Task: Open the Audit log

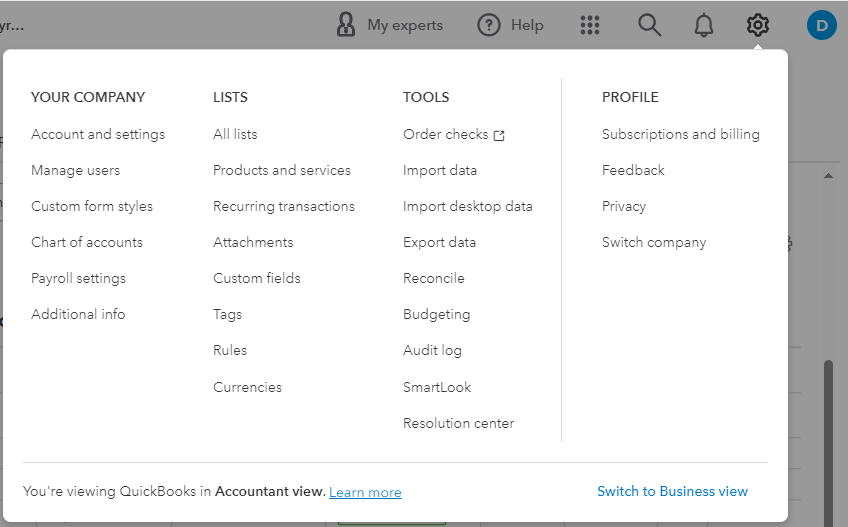Action: click(432, 350)
